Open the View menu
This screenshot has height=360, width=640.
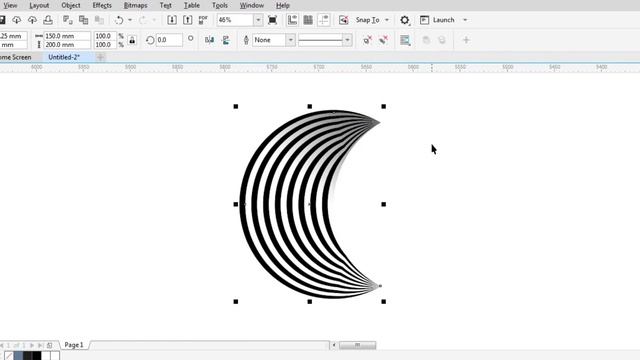[10, 5]
